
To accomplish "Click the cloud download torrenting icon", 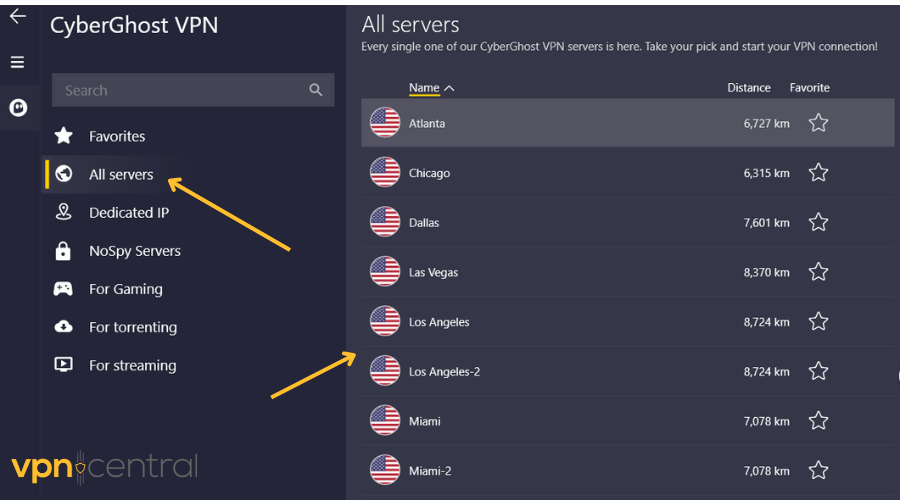I will click(63, 327).
